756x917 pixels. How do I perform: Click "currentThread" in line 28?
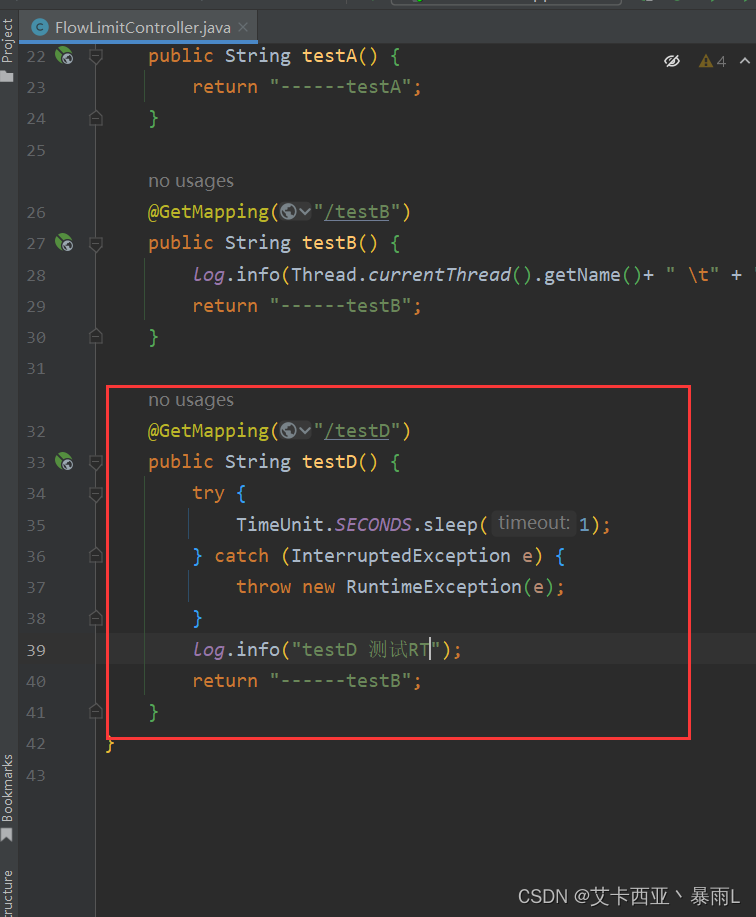[440, 274]
